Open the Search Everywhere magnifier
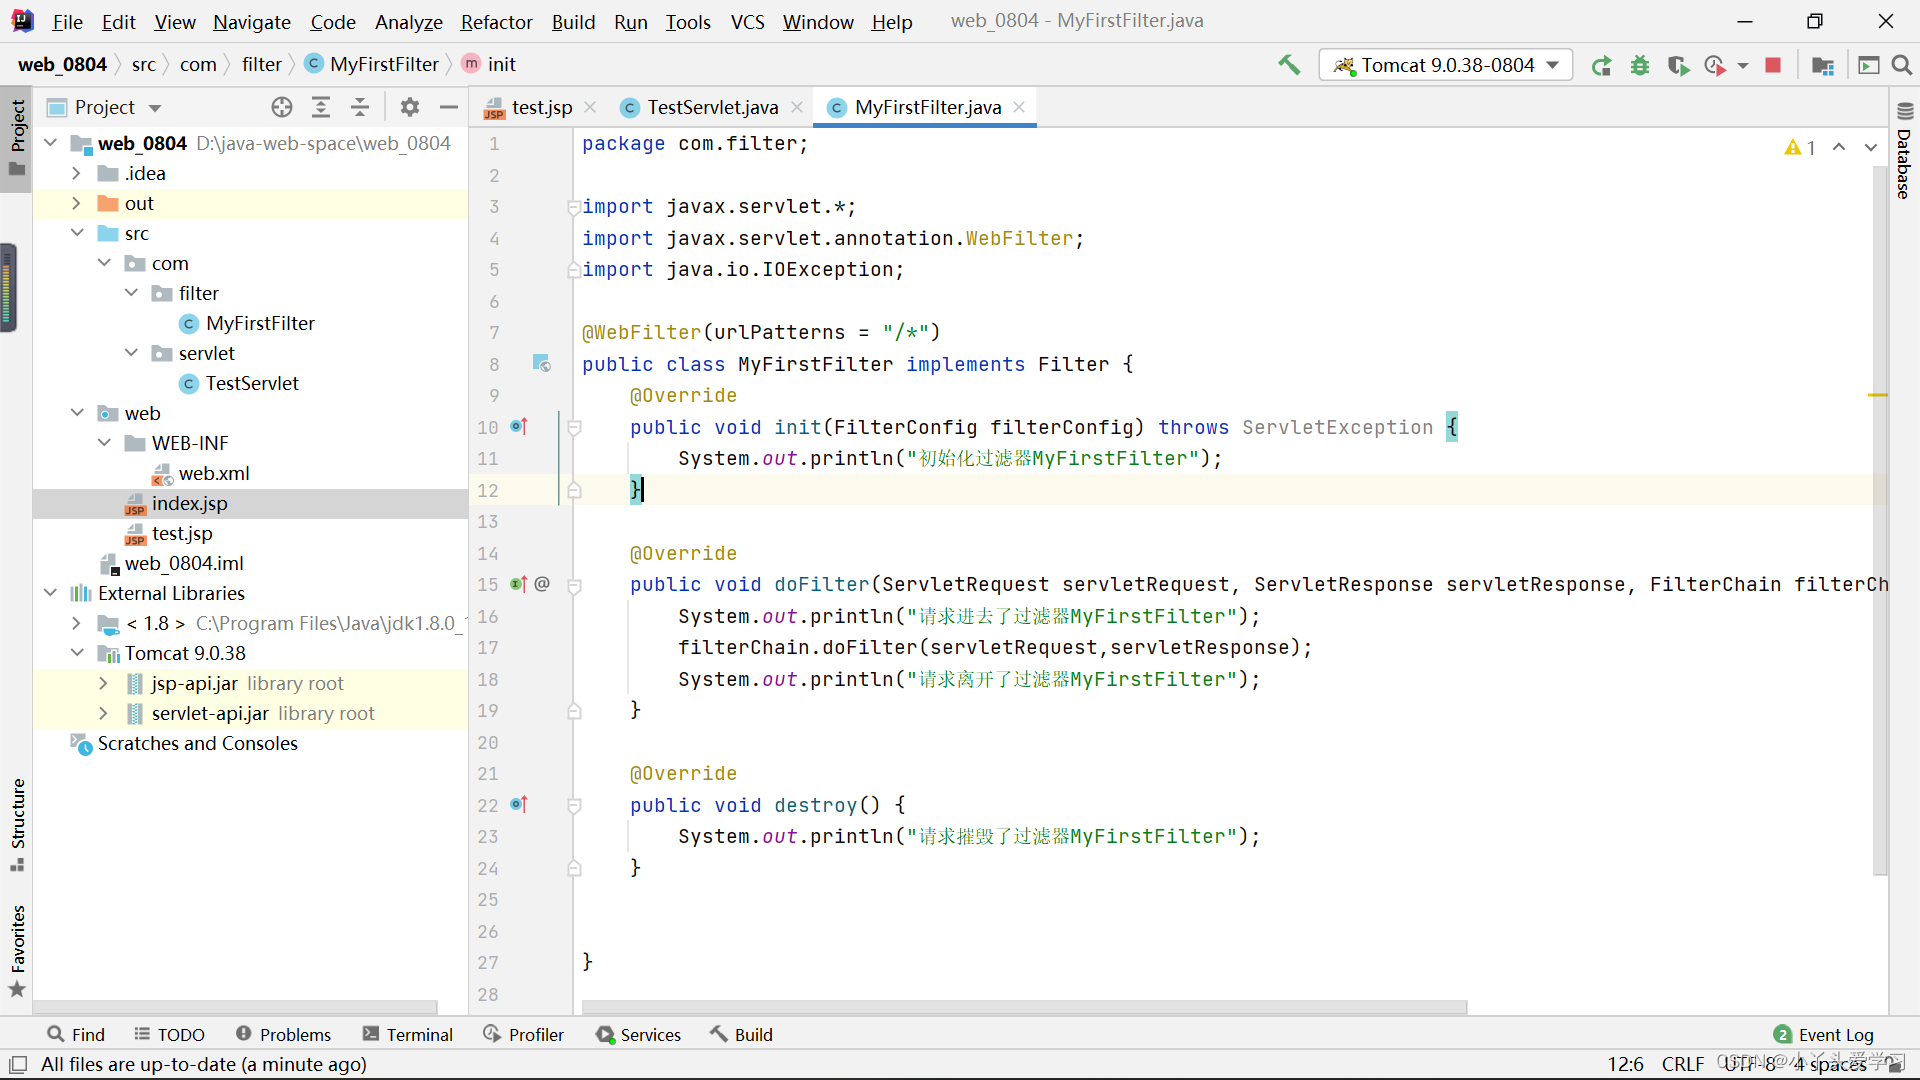The width and height of the screenshot is (1920, 1080). [x=1901, y=65]
